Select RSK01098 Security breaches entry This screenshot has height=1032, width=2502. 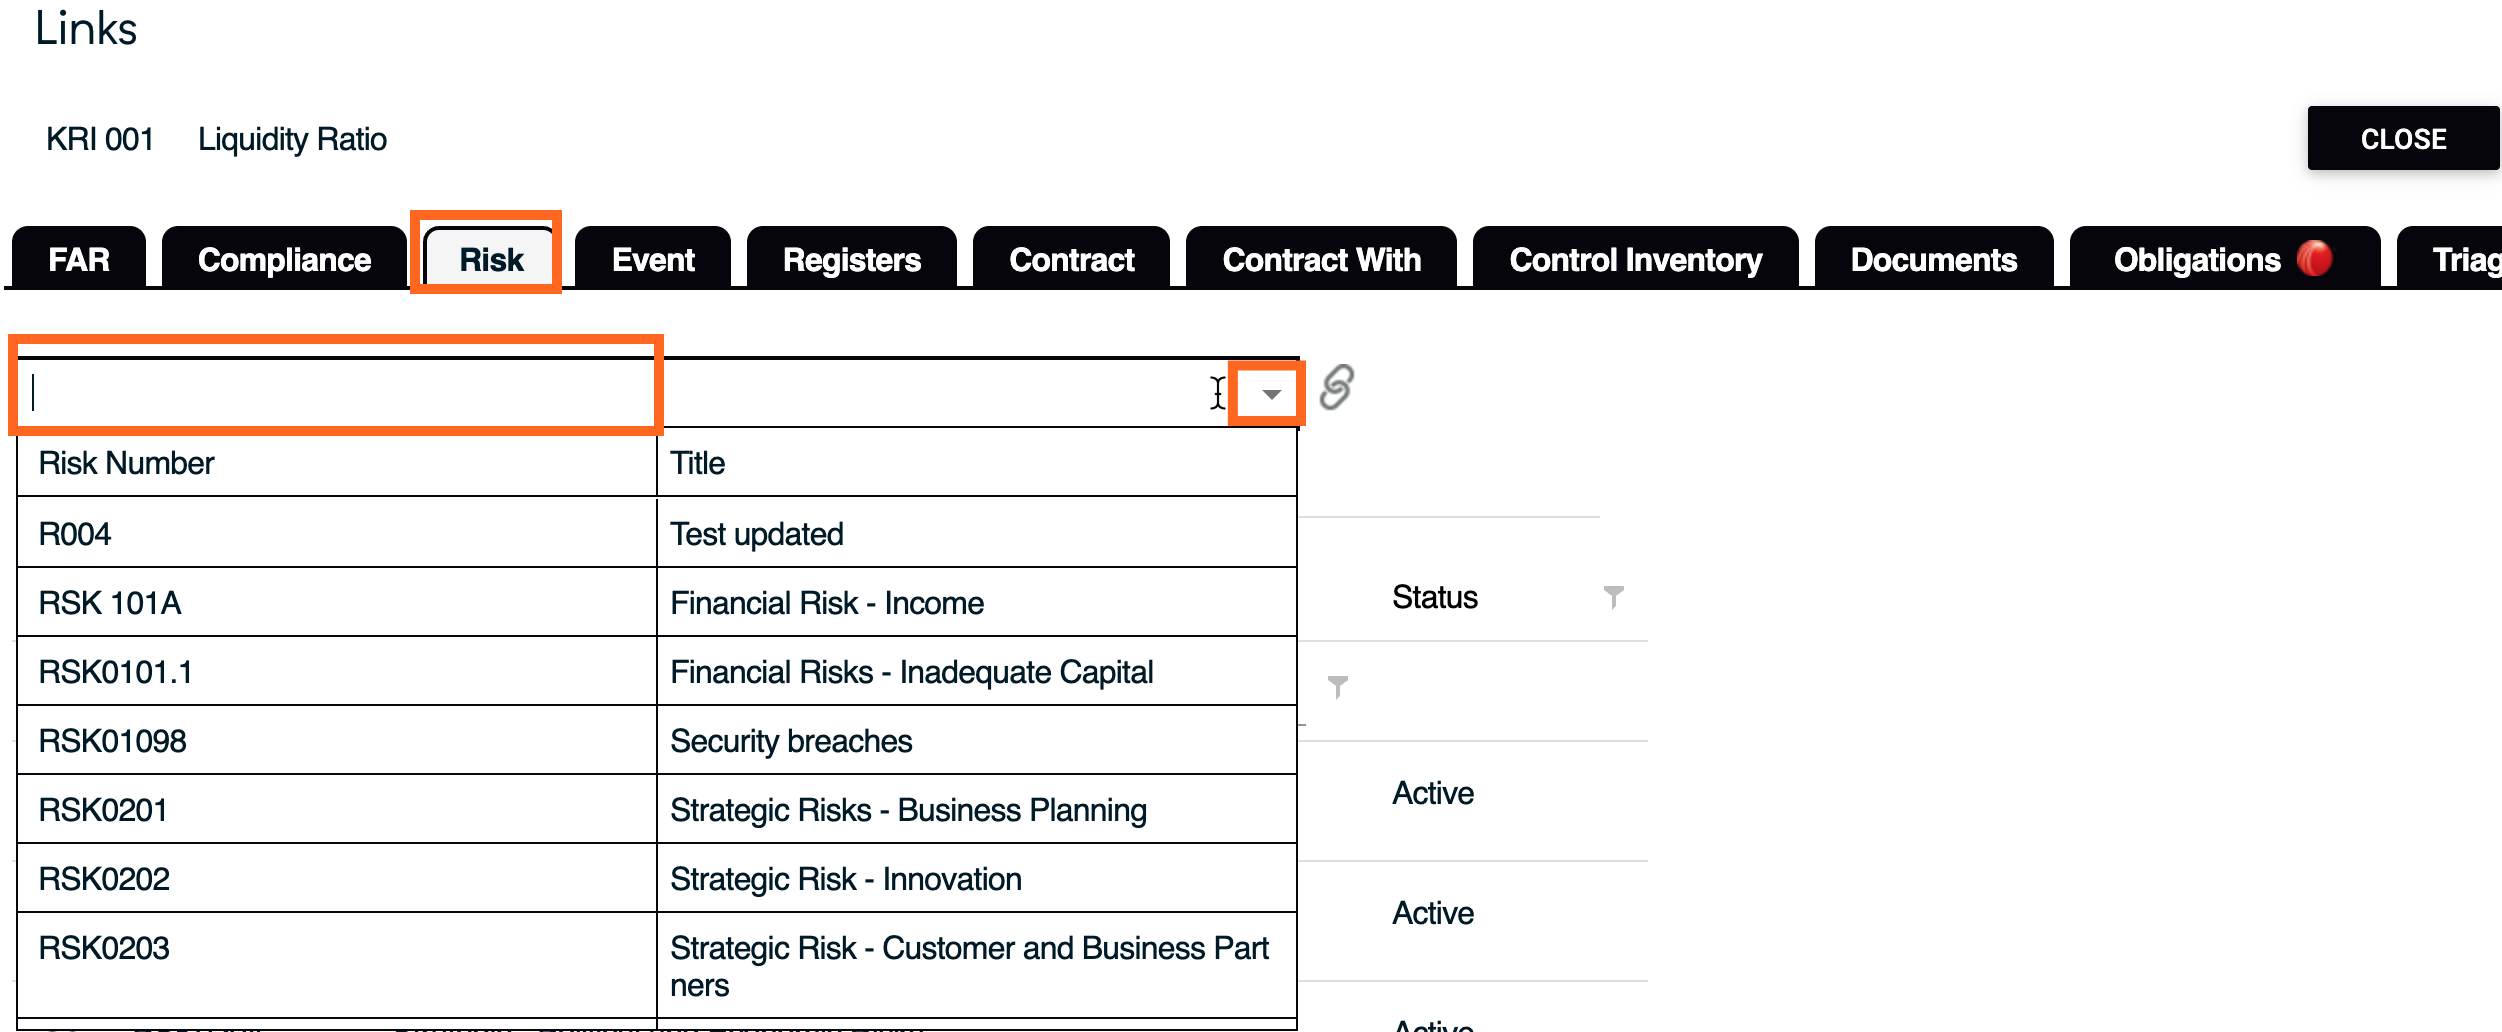pos(657,740)
